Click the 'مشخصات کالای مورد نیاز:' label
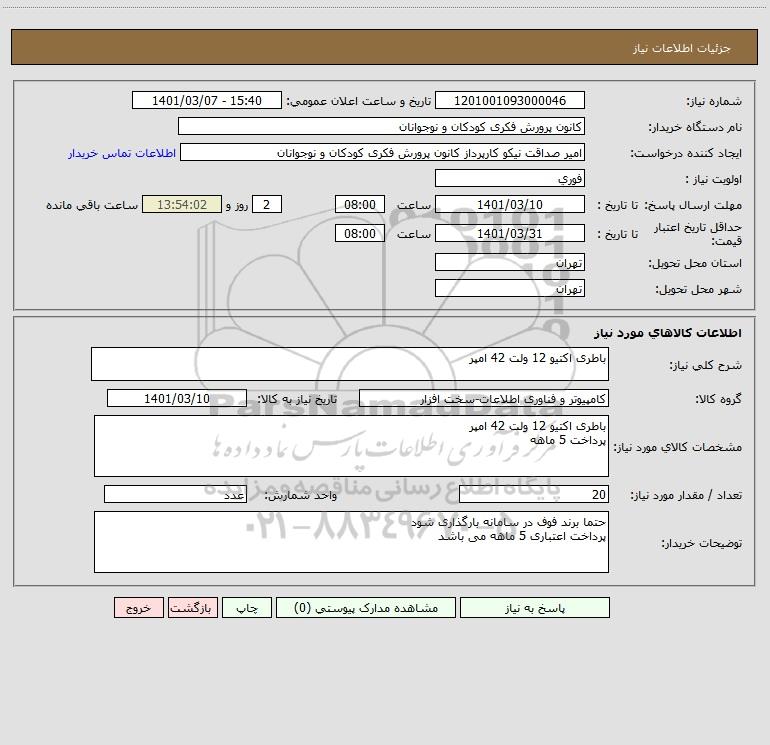Viewport: 770px width, 745px height. (678, 447)
